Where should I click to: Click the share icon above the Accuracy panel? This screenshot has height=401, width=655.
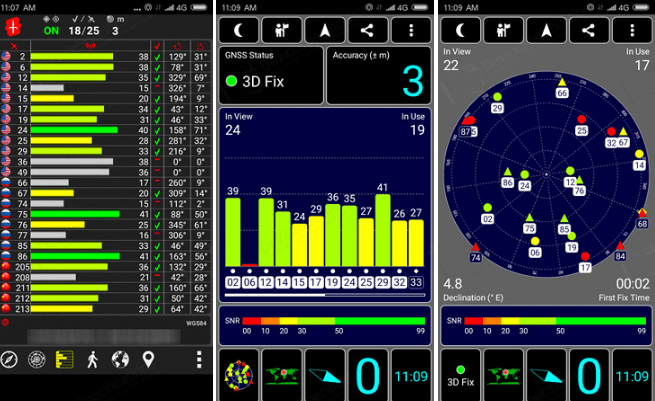coord(369,29)
